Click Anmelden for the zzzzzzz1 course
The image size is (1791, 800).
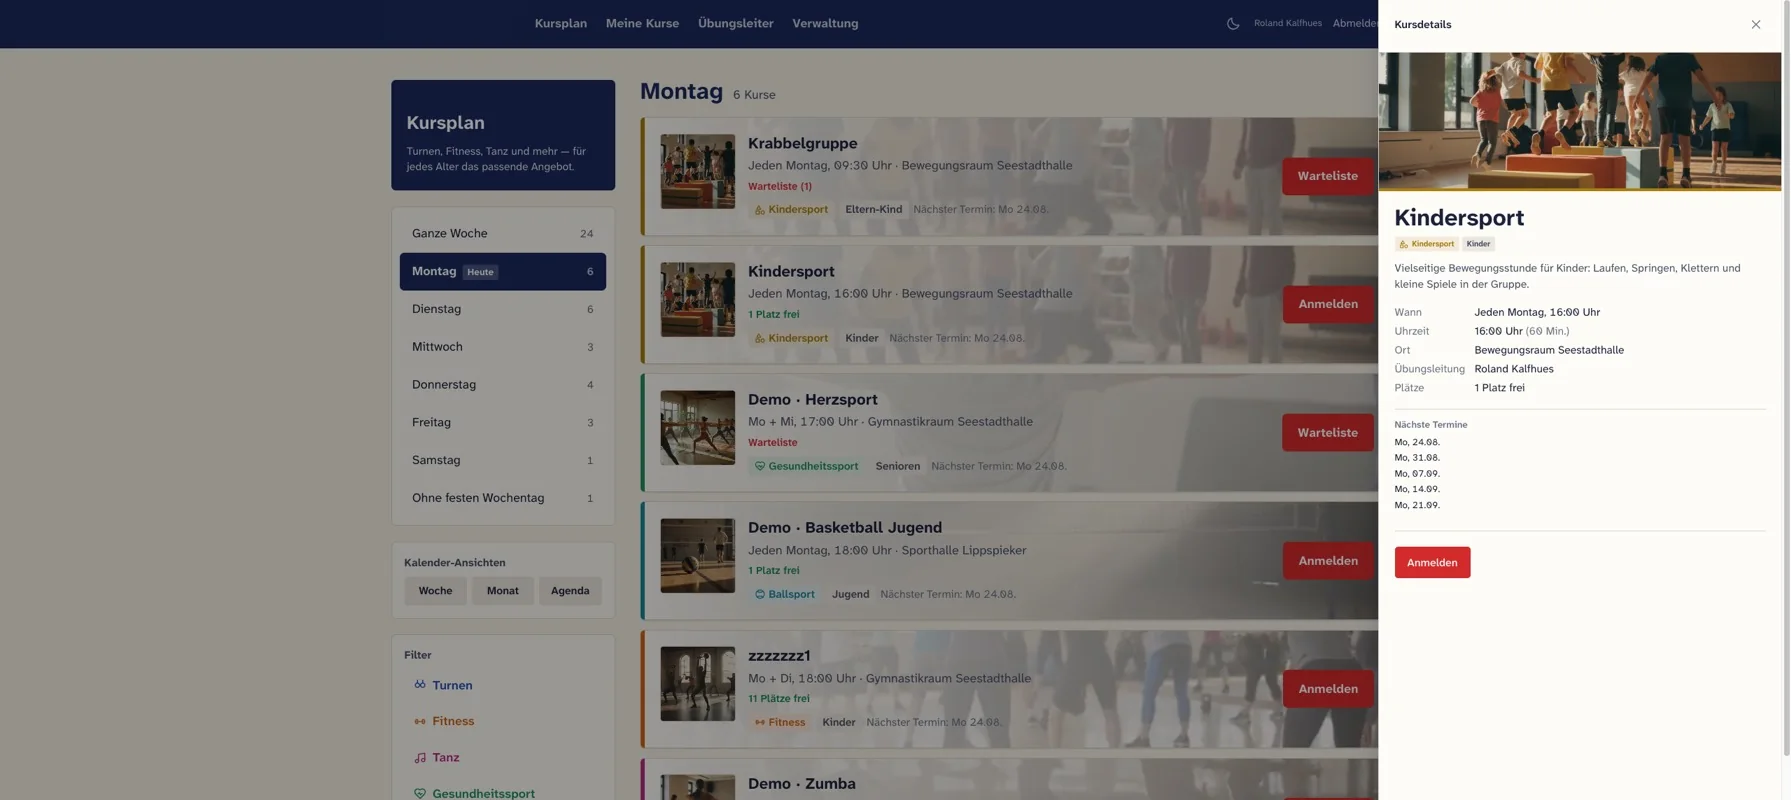pos(1328,689)
